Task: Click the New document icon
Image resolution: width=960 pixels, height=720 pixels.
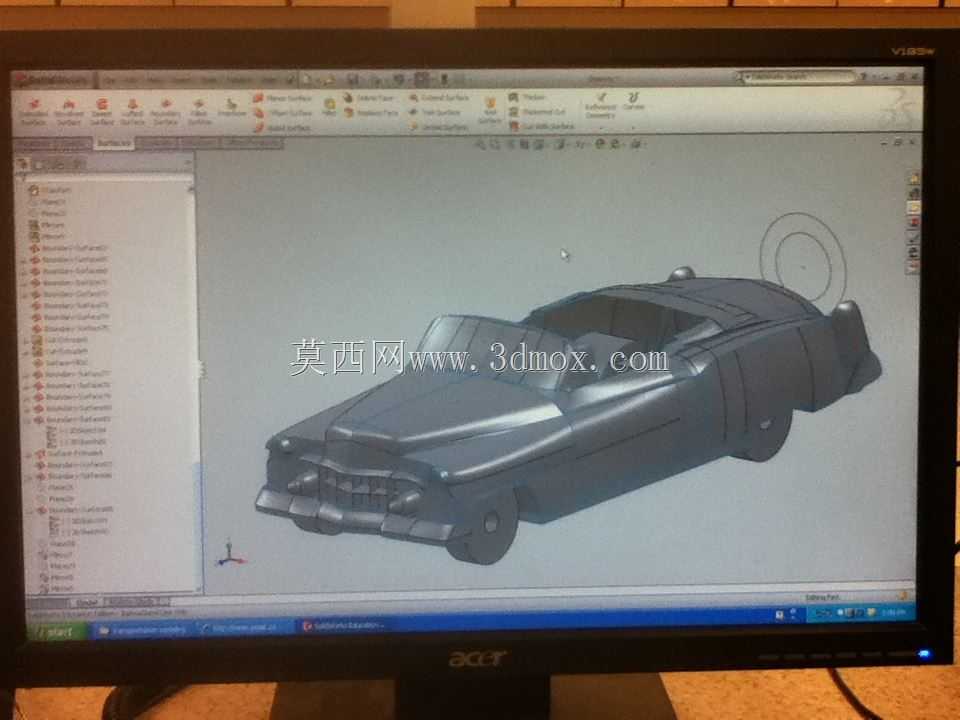Action: tap(307, 80)
